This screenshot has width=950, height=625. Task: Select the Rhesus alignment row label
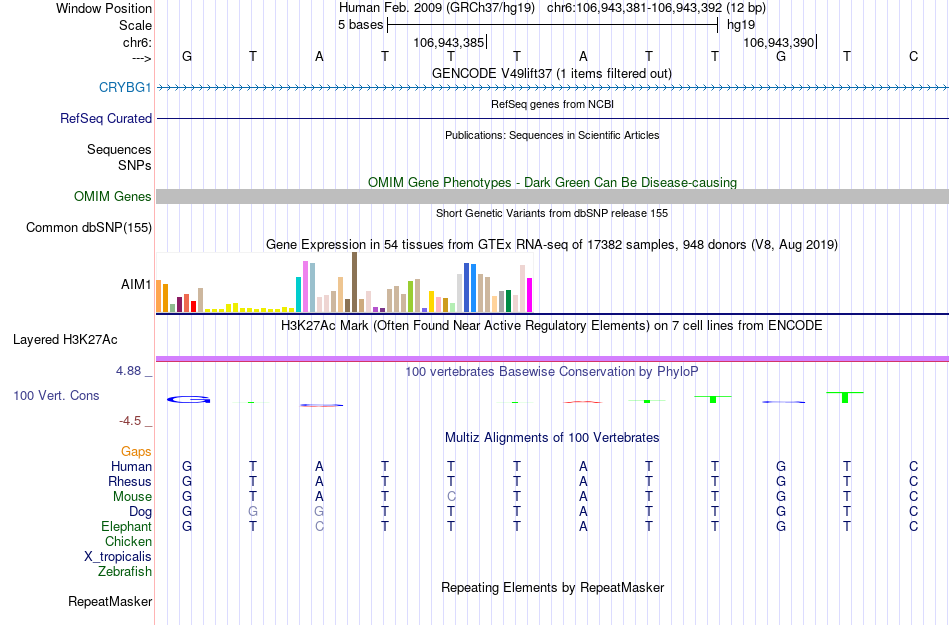130,481
